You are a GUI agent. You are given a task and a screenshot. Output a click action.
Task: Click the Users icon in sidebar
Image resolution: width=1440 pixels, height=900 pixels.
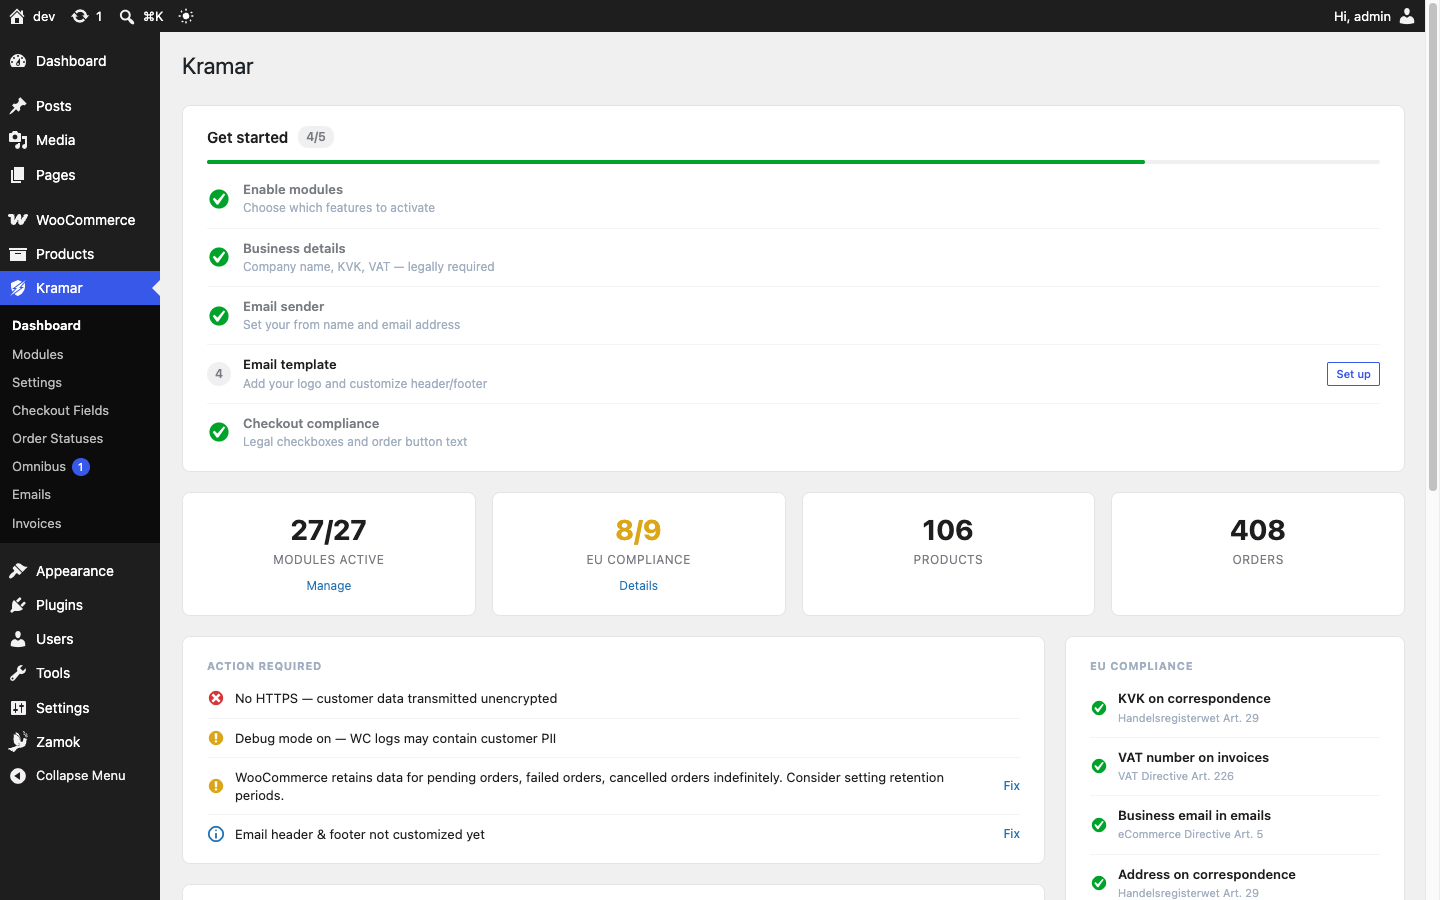click(18, 639)
